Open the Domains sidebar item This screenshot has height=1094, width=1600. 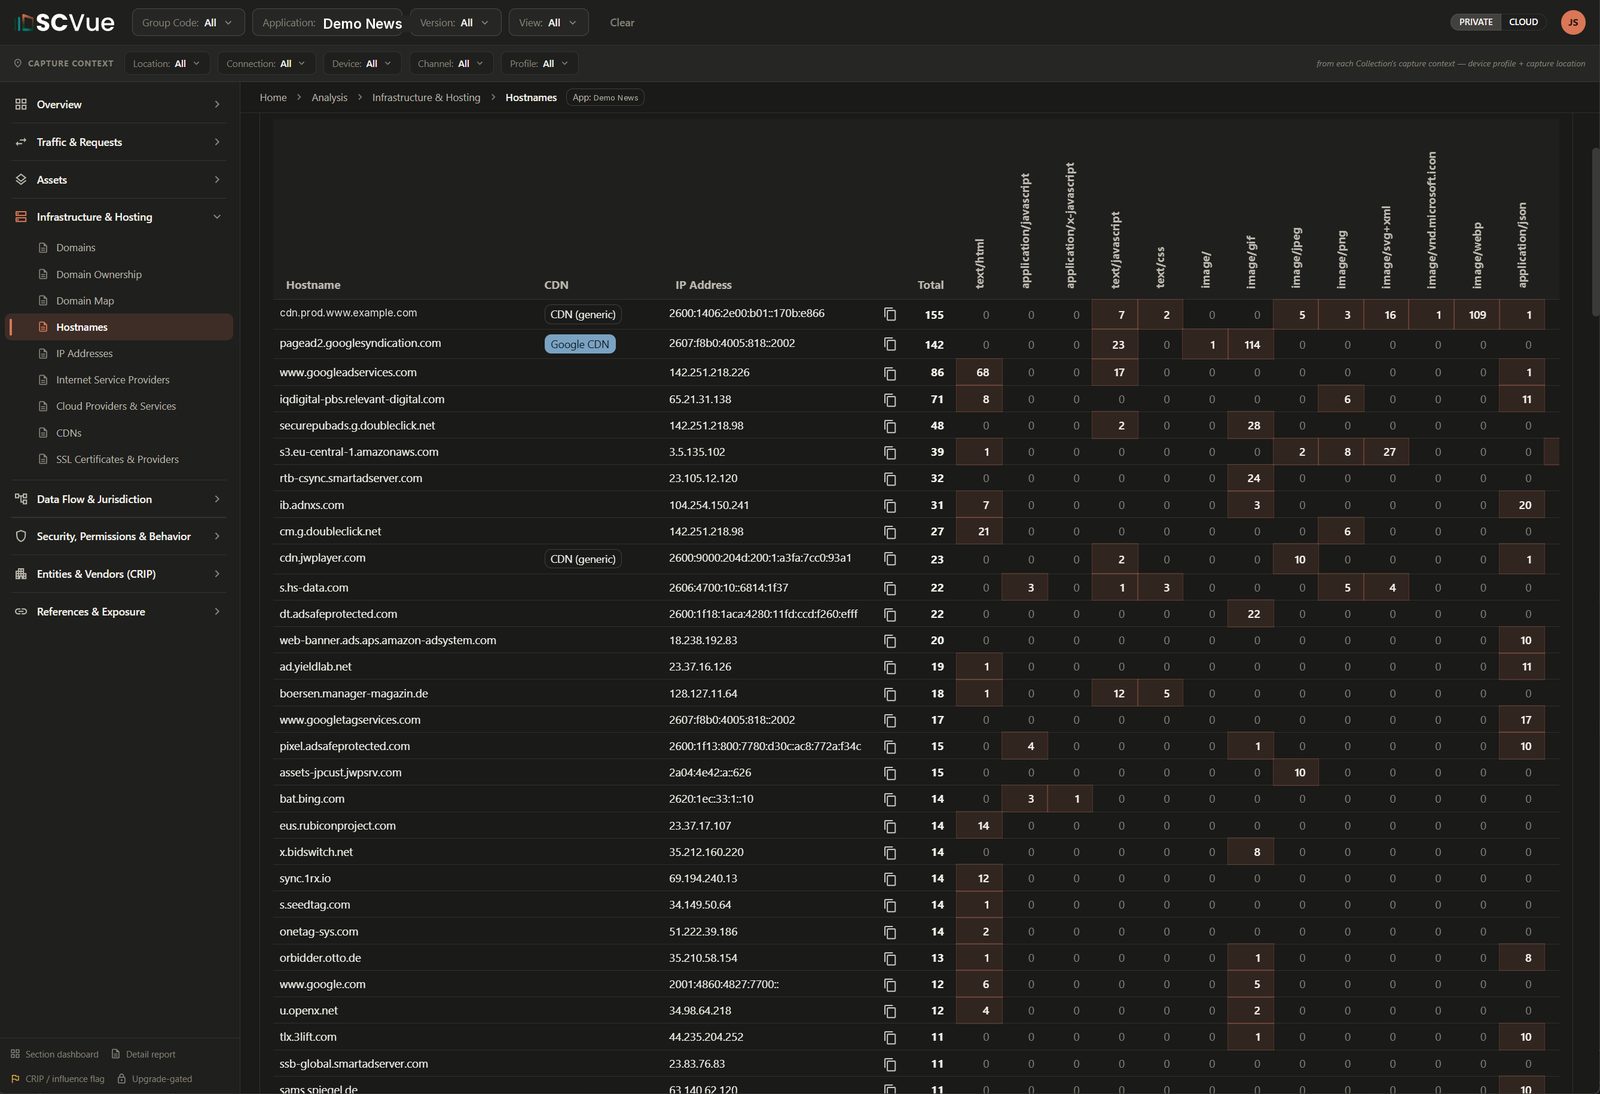pos(76,248)
